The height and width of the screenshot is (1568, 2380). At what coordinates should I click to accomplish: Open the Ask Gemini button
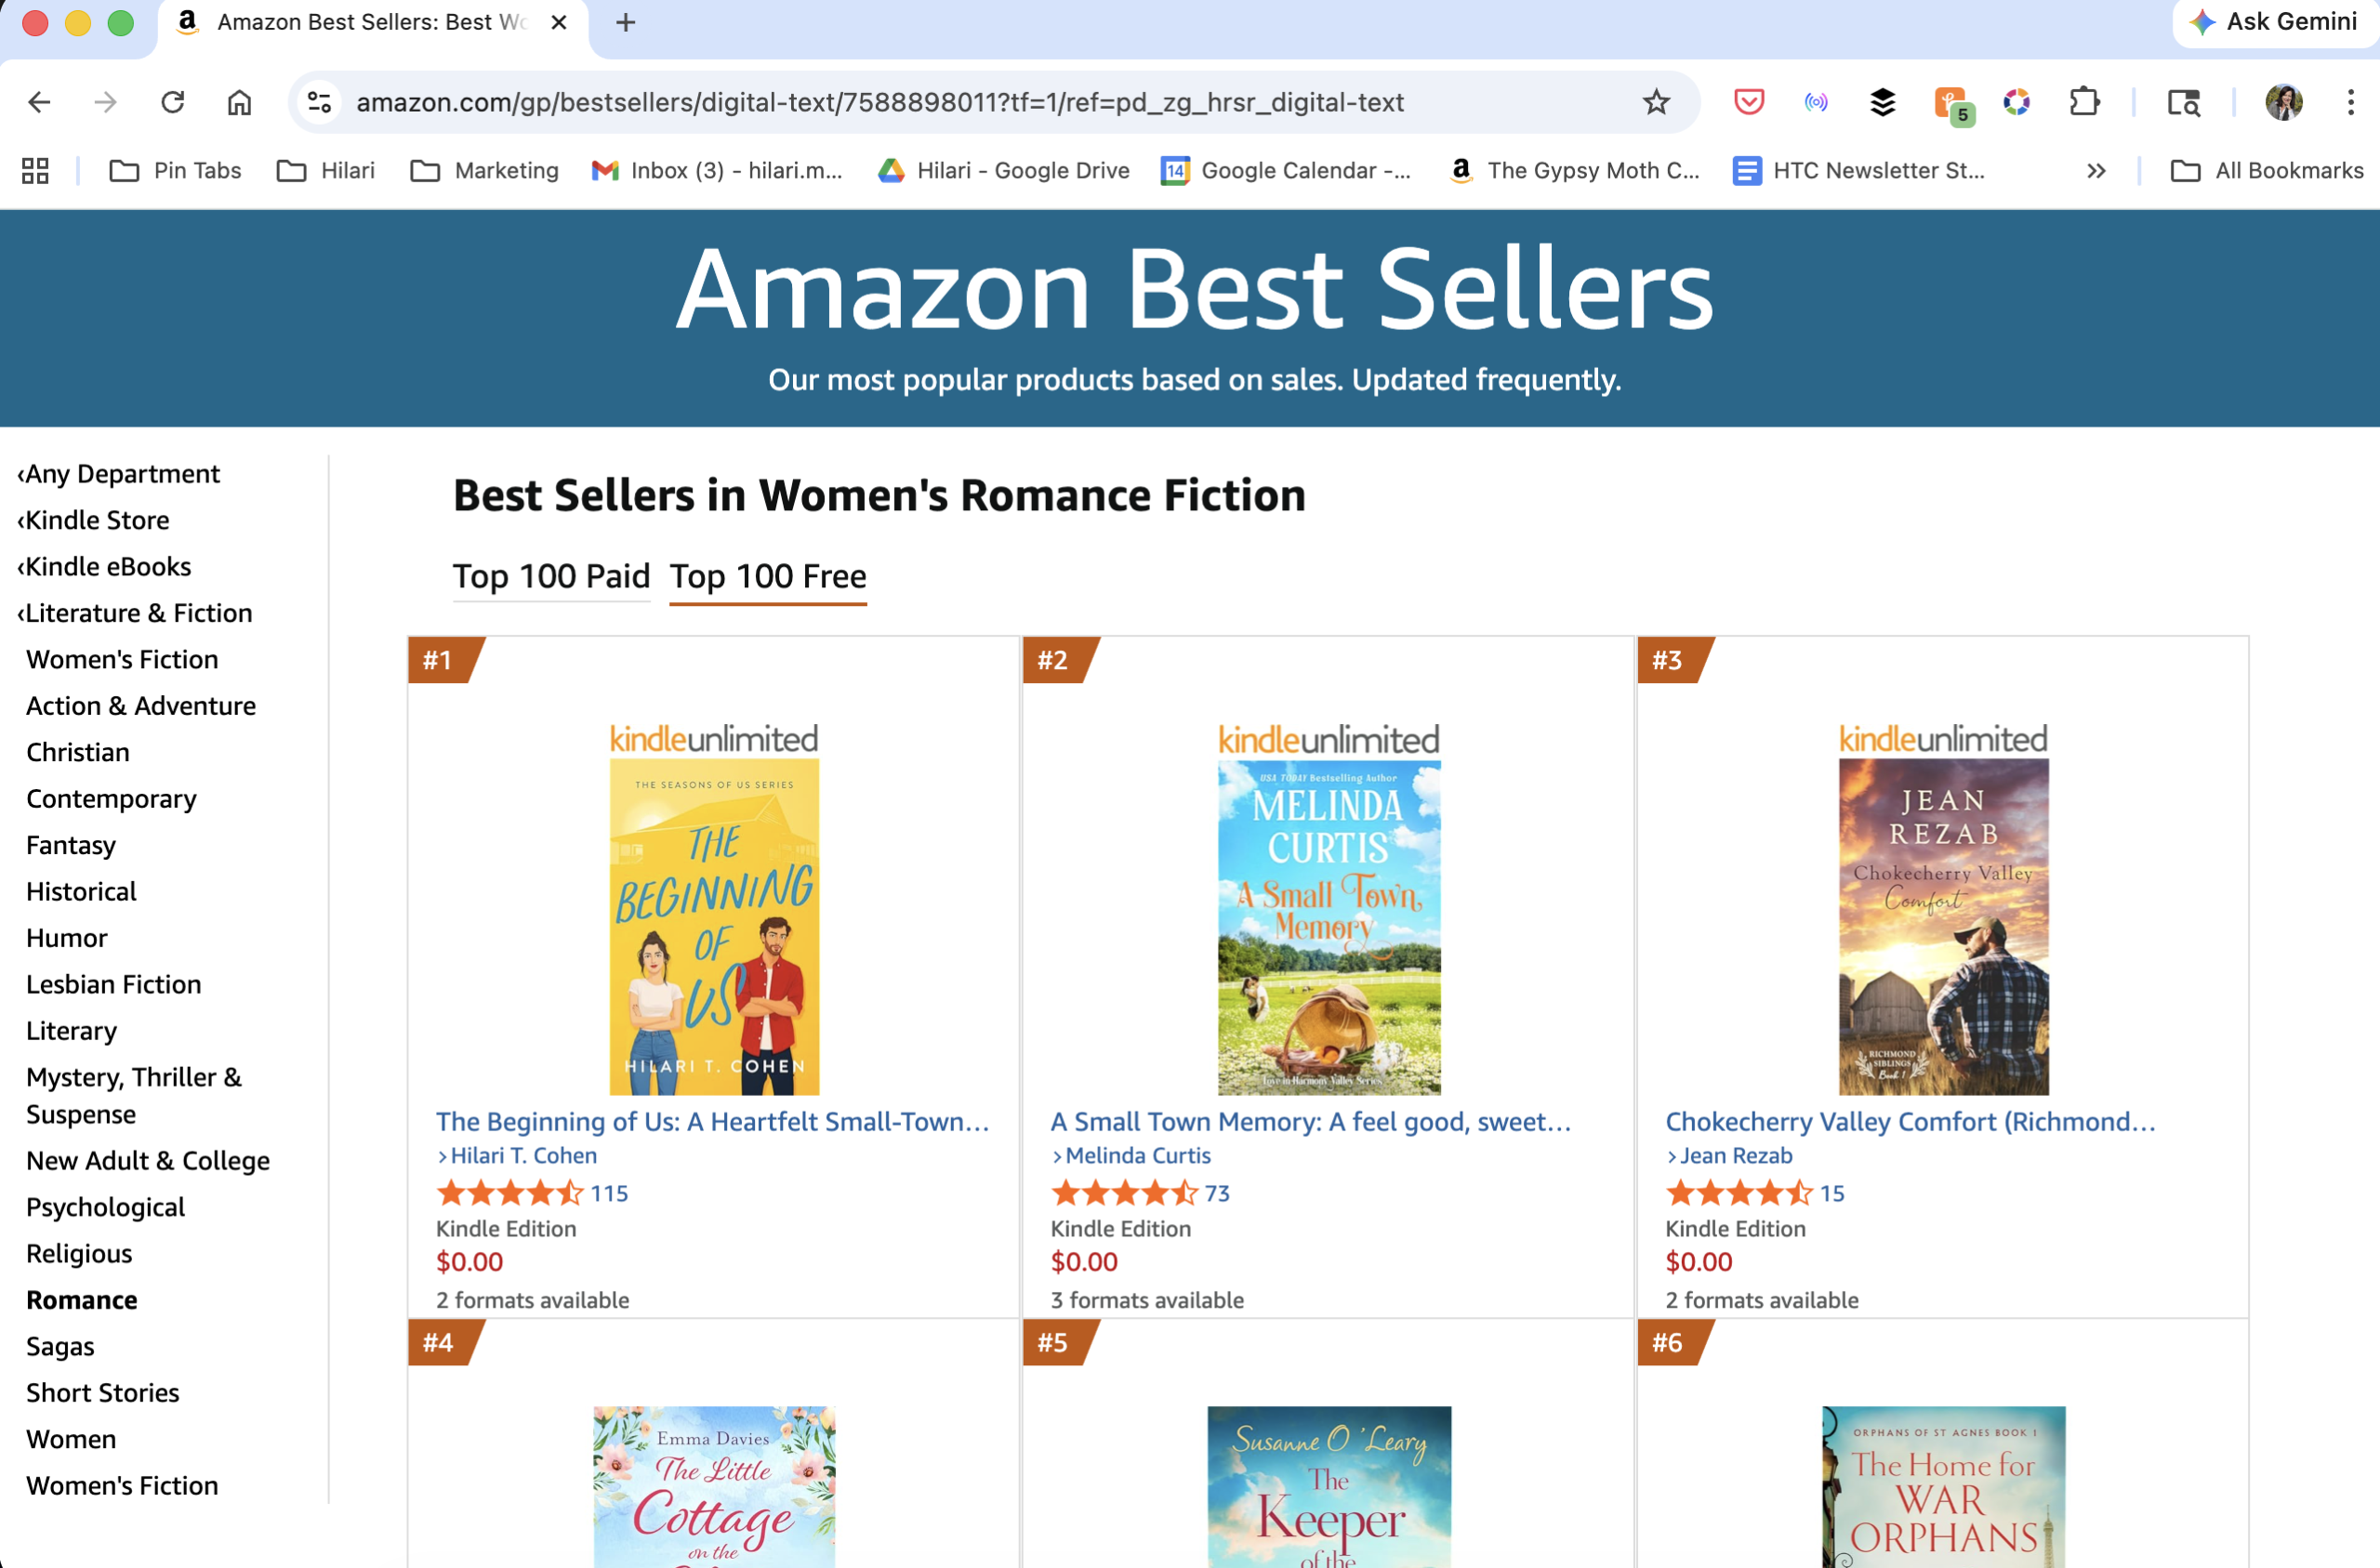point(2273,22)
